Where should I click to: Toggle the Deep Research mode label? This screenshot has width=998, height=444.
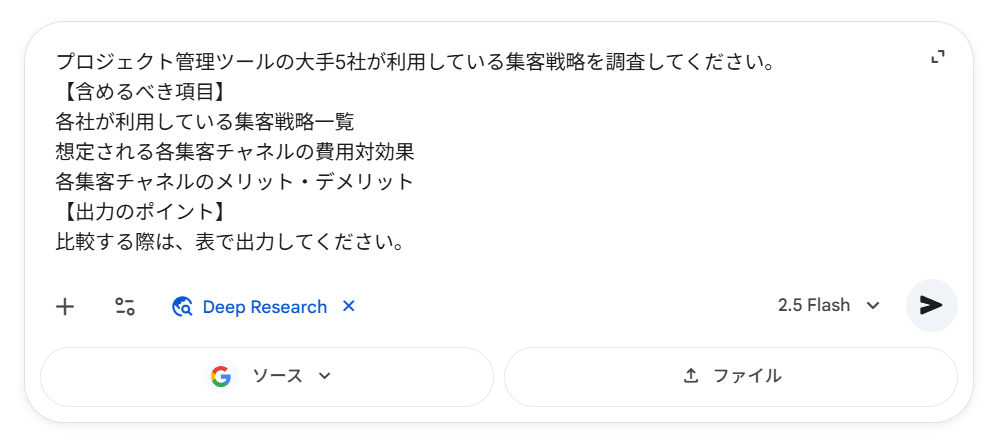click(264, 307)
